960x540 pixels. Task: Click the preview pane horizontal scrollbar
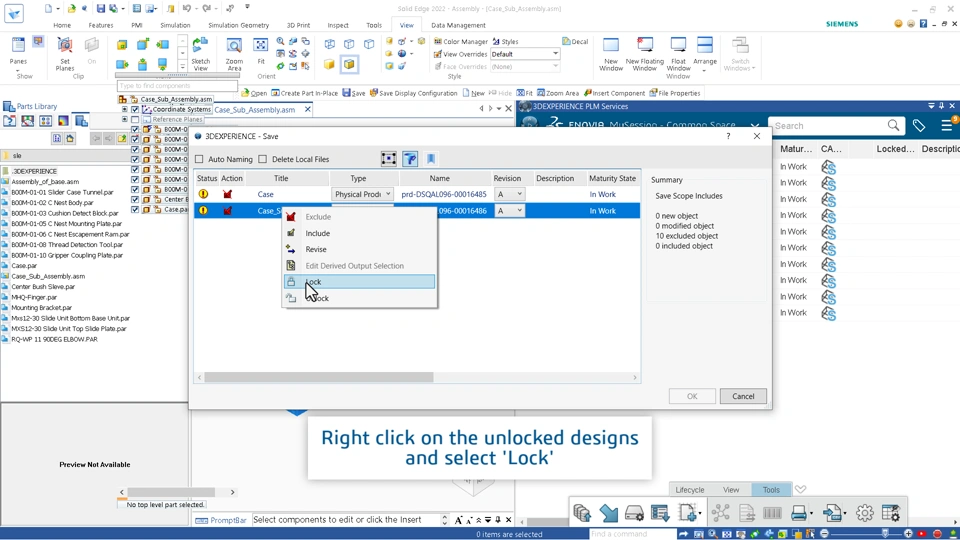pyautogui.click(x=171, y=492)
